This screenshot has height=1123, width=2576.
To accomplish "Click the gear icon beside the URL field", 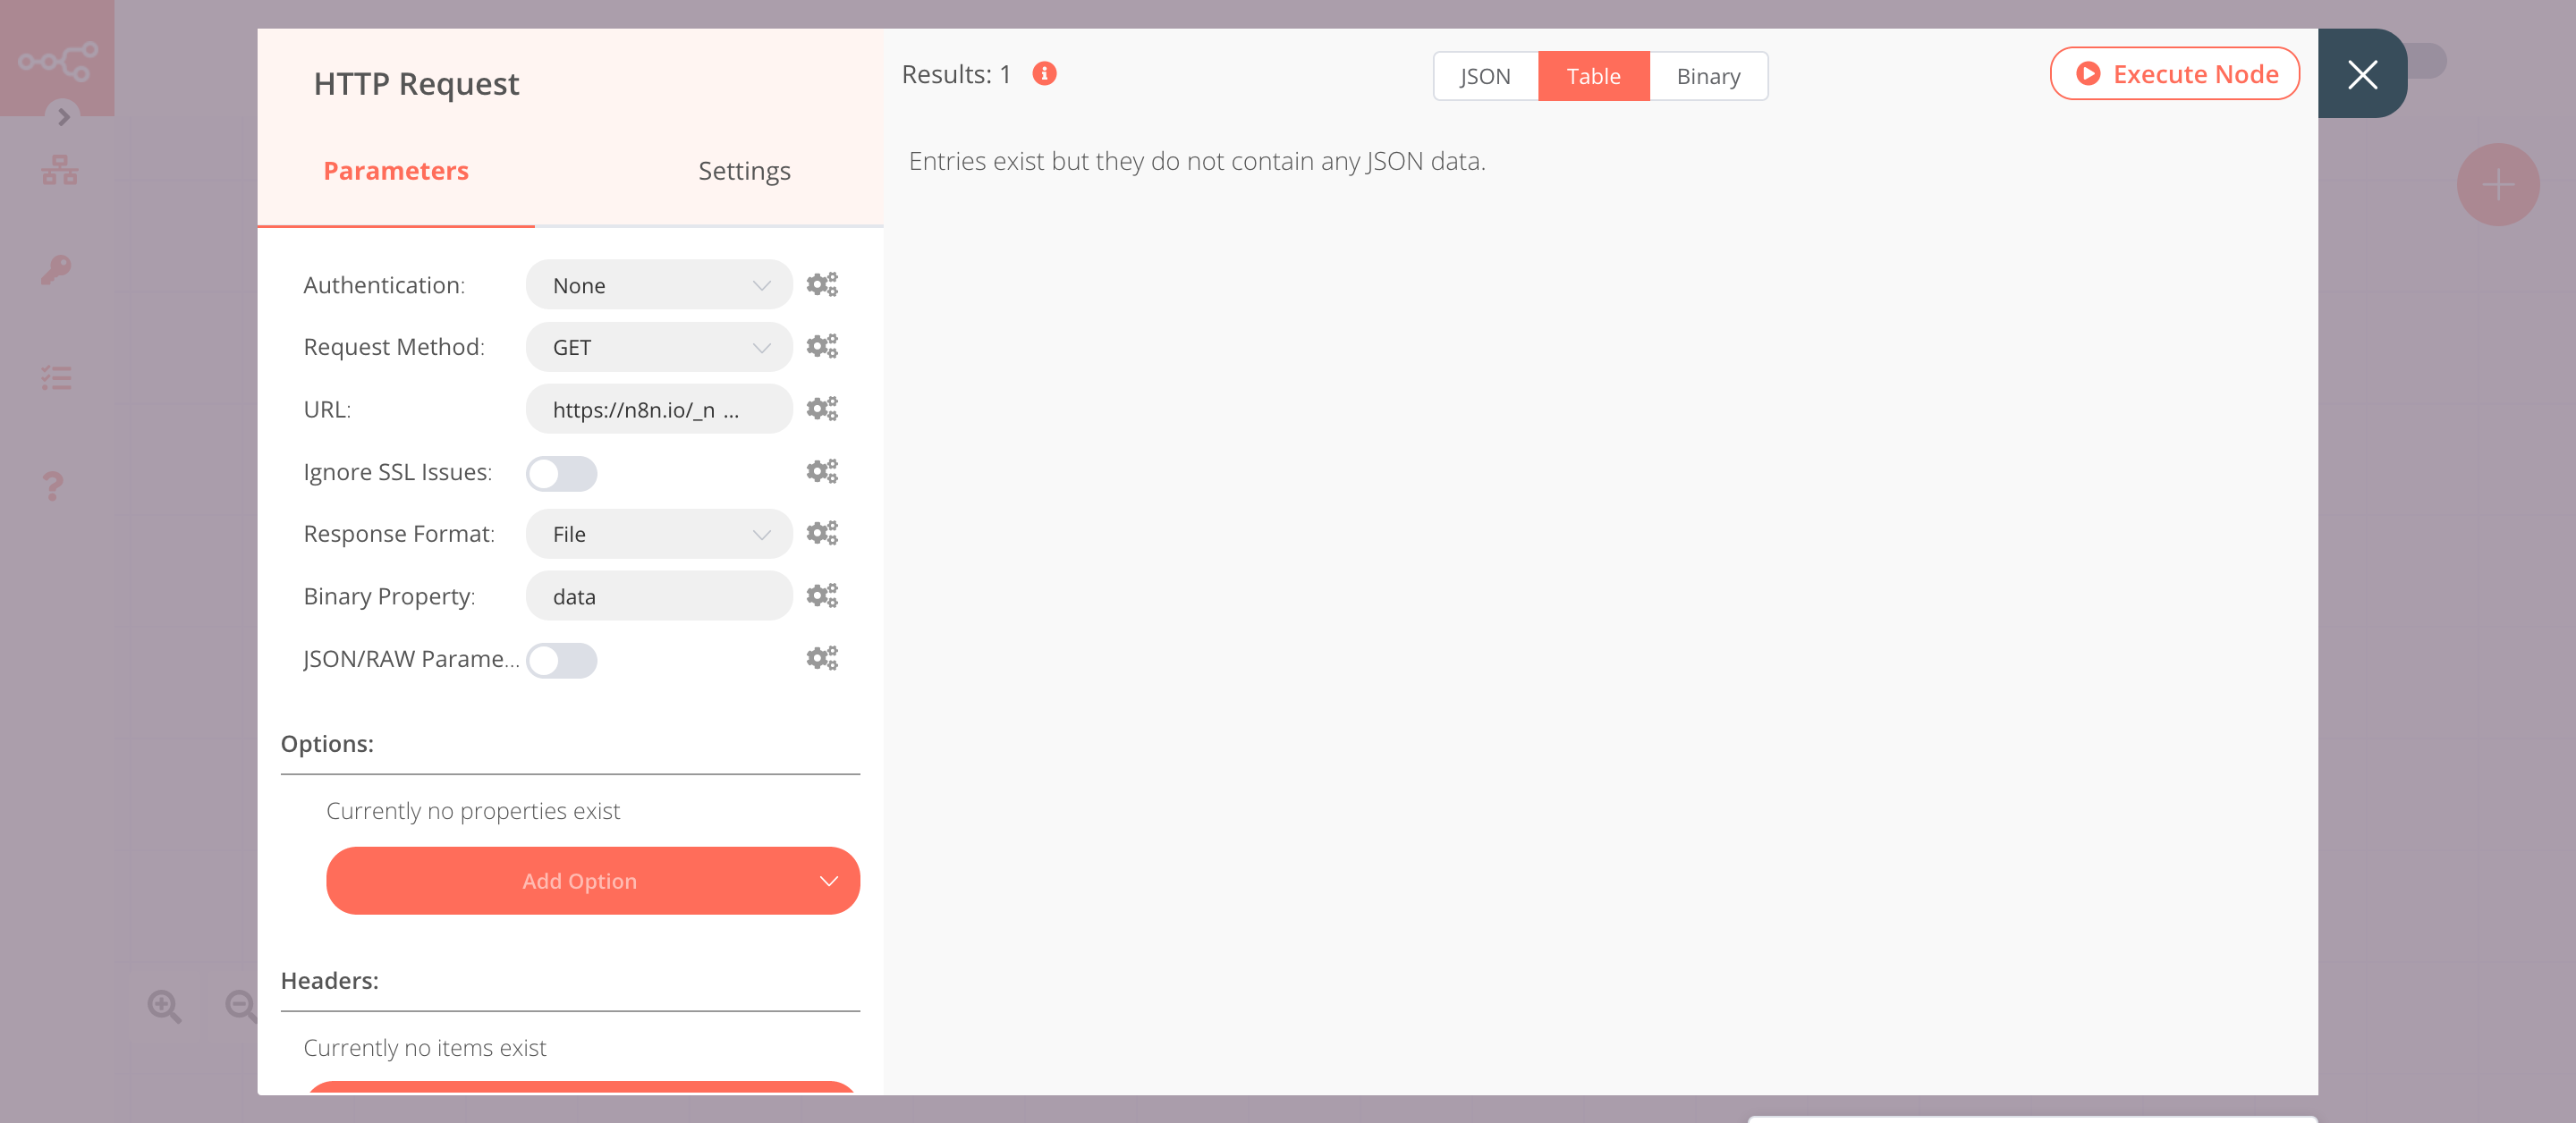I will coord(822,408).
